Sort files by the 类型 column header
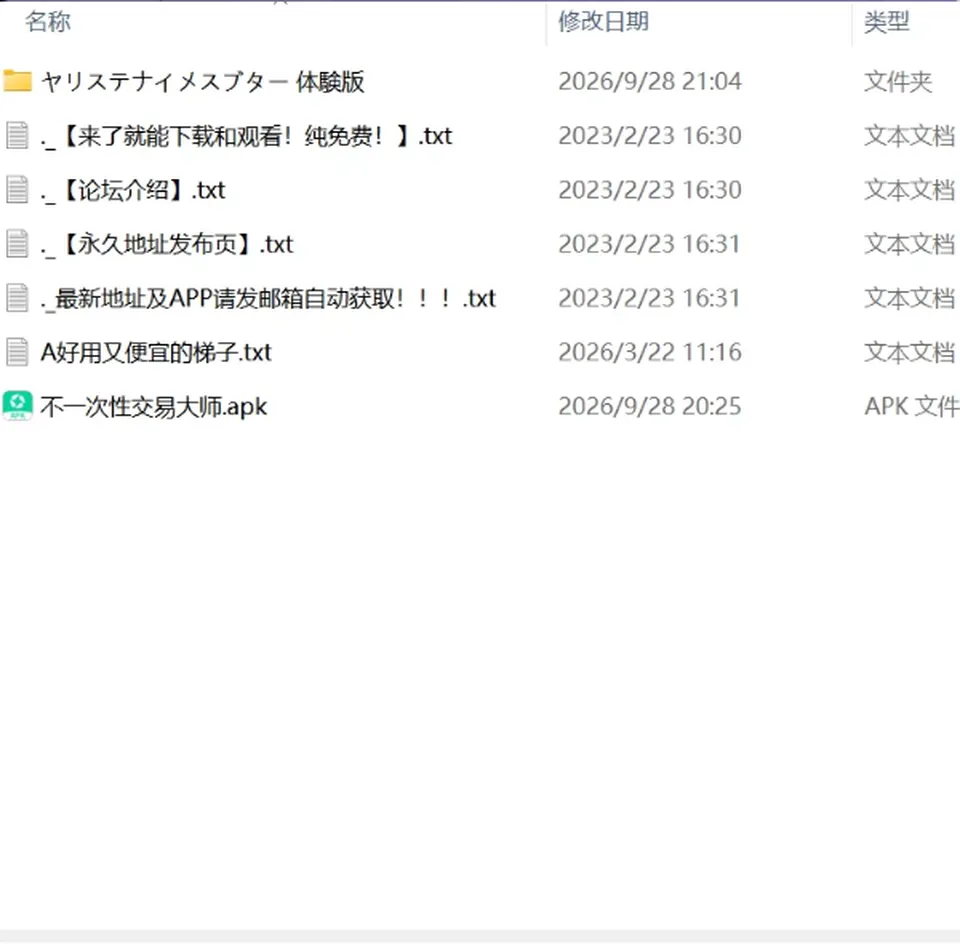The width and height of the screenshot is (960, 944). click(x=887, y=21)
